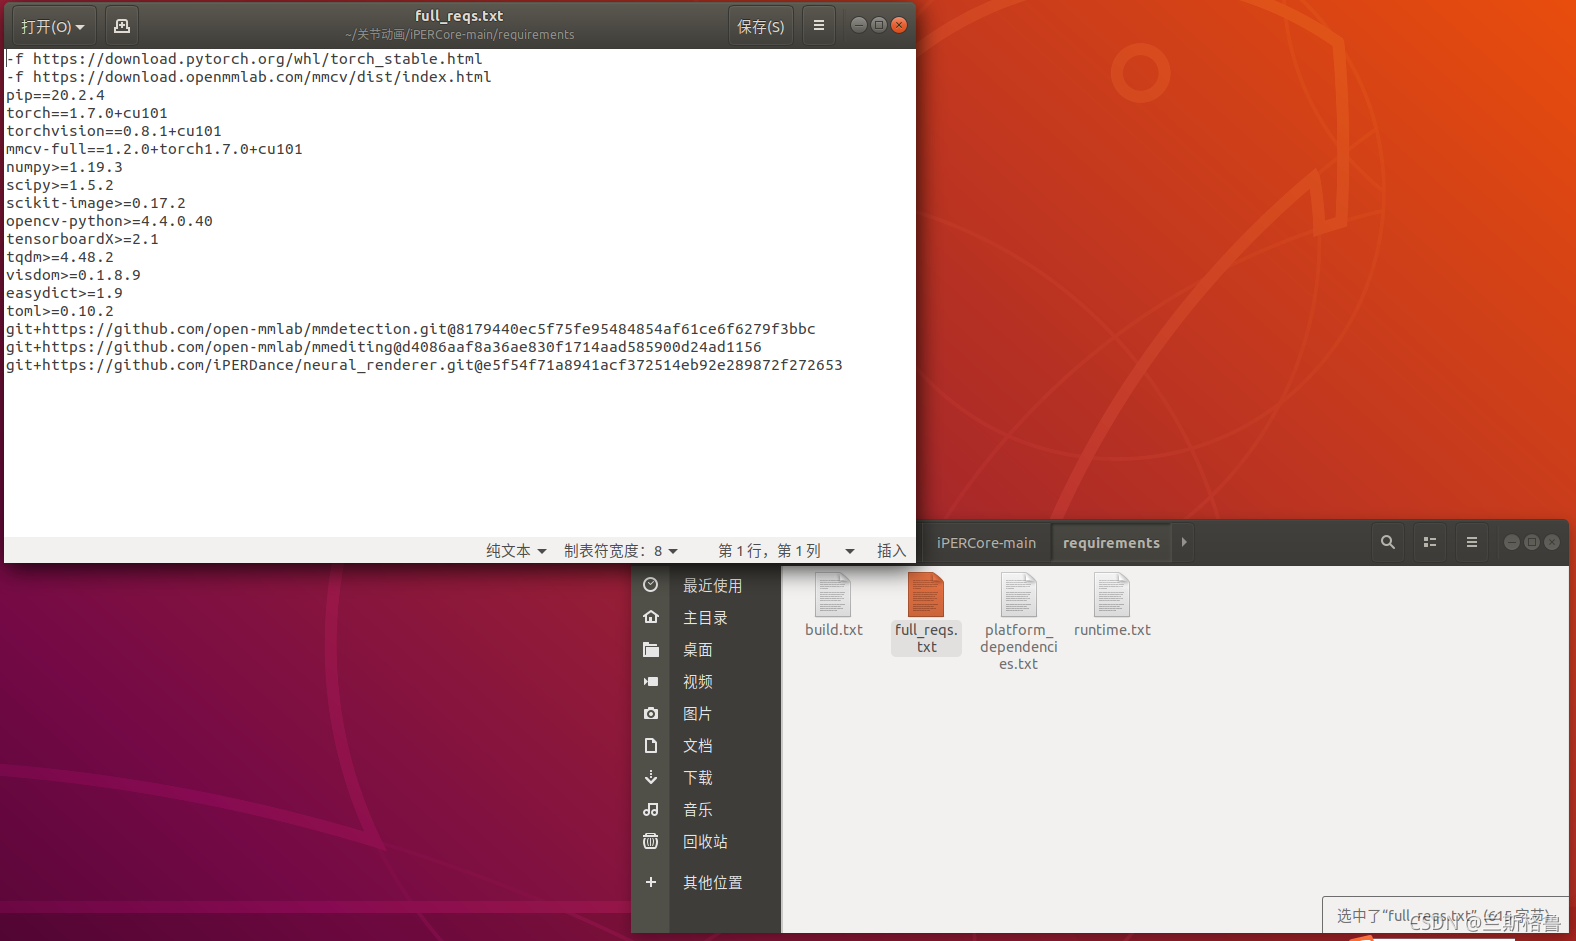
Task: Open the 回收站 trash
Action: click(x=706, y=842)
